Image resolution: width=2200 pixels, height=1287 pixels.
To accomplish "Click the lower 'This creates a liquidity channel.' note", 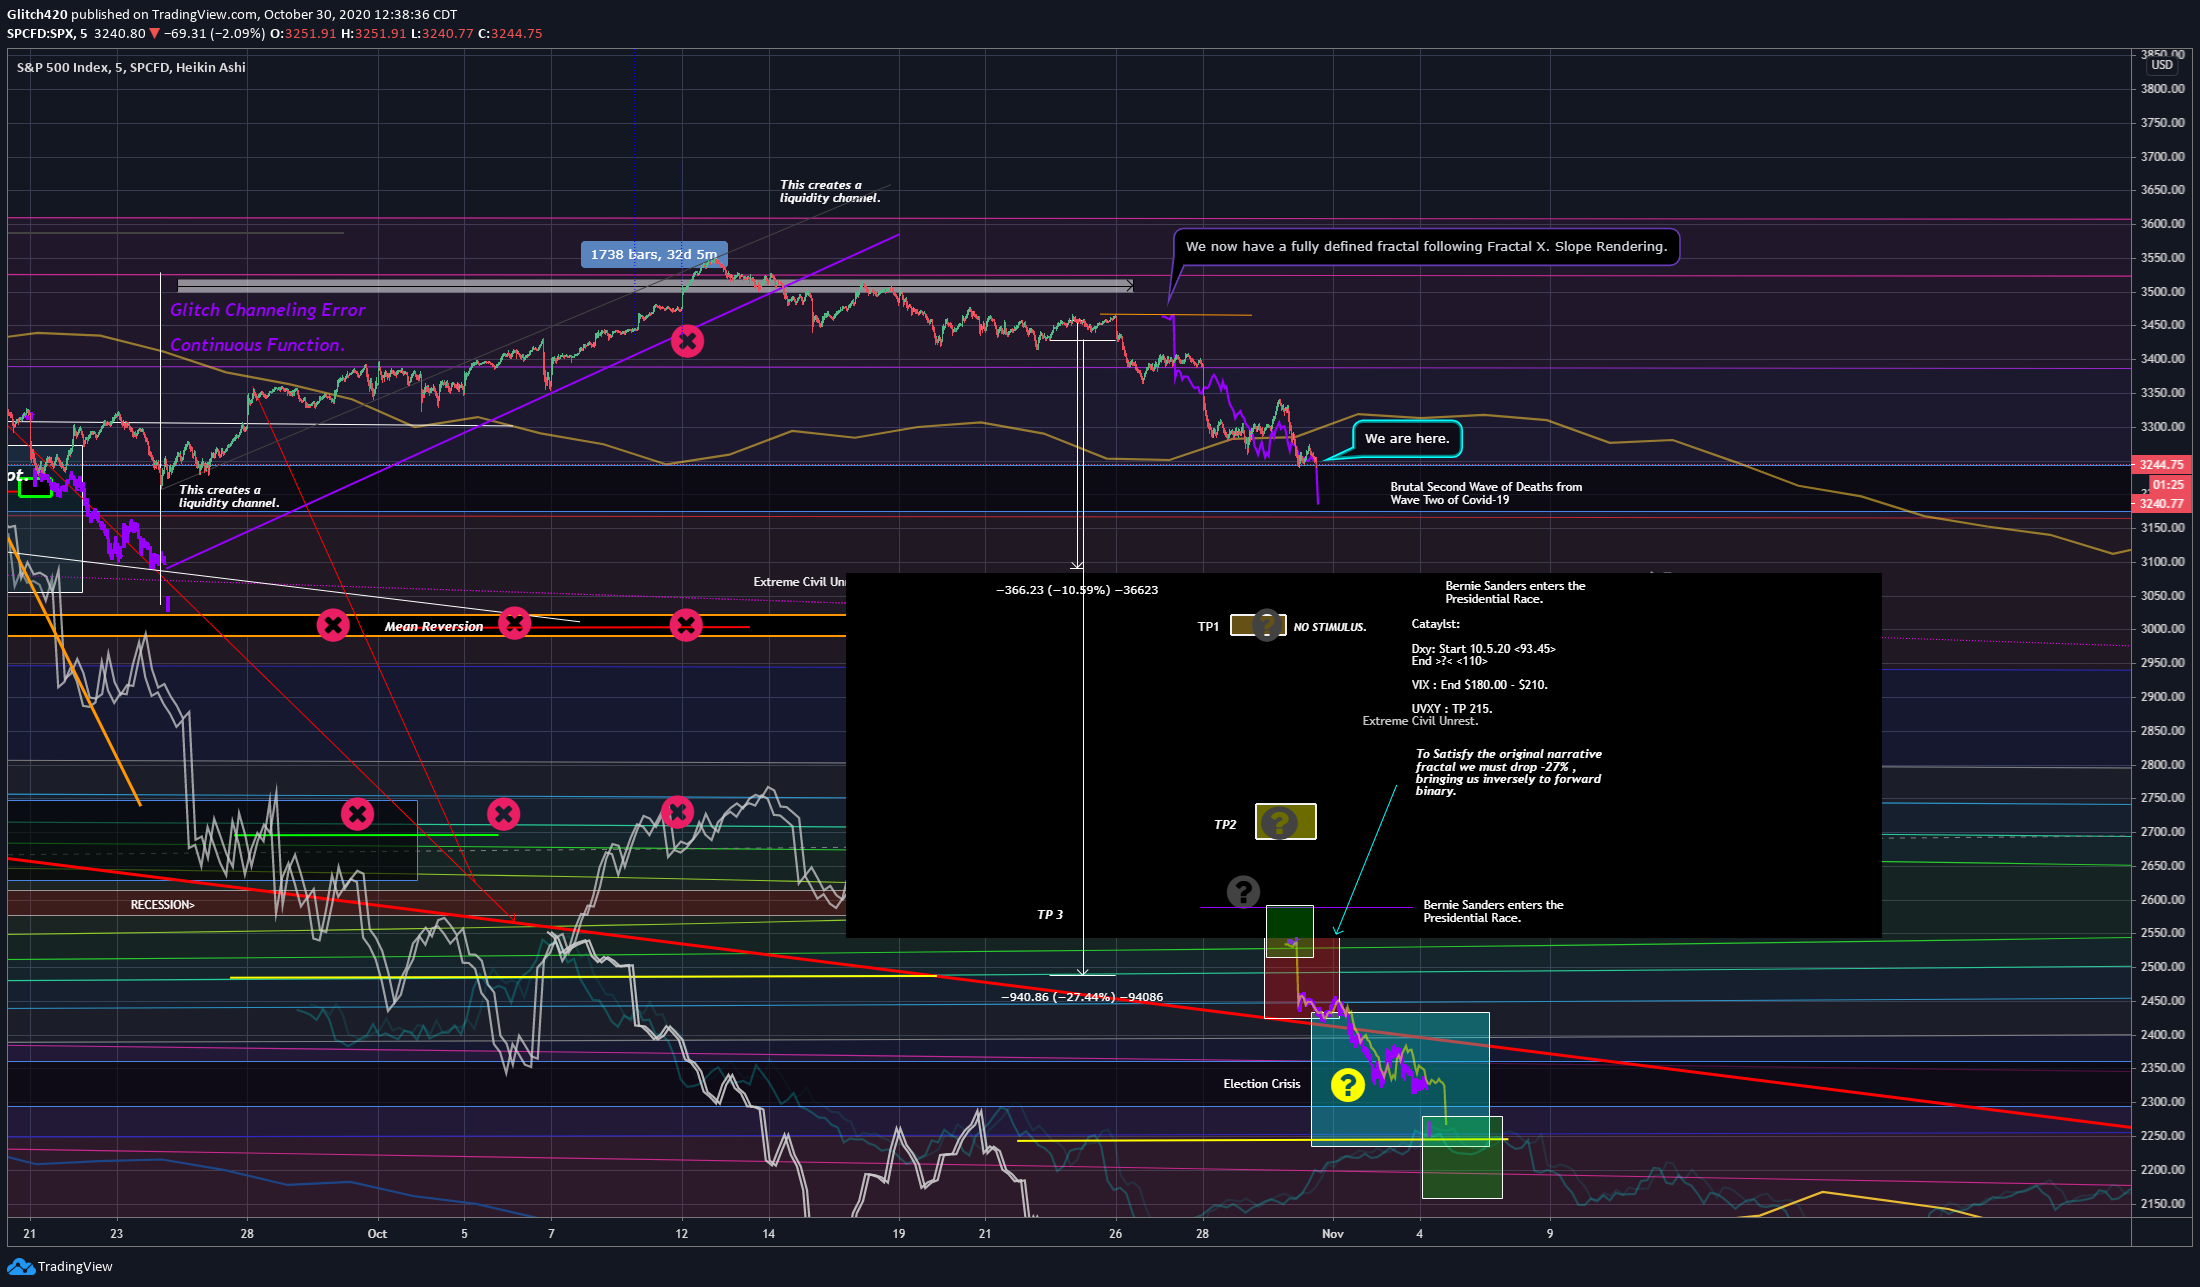I will click(x=229, y=496).
